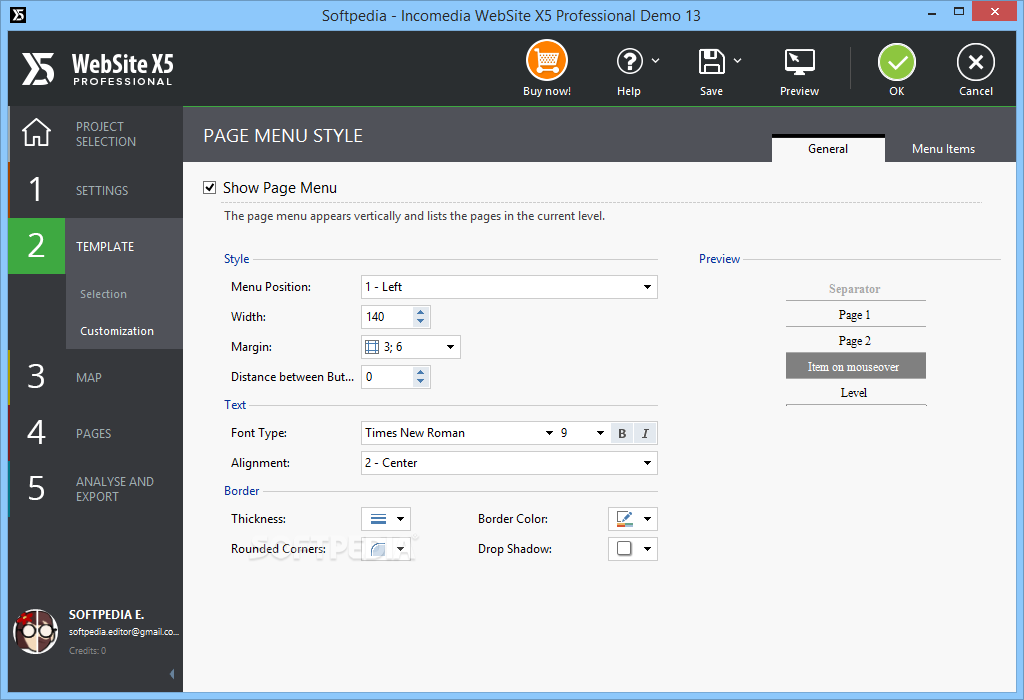Open the Drop Shadow color swatch

click(624, 549)
